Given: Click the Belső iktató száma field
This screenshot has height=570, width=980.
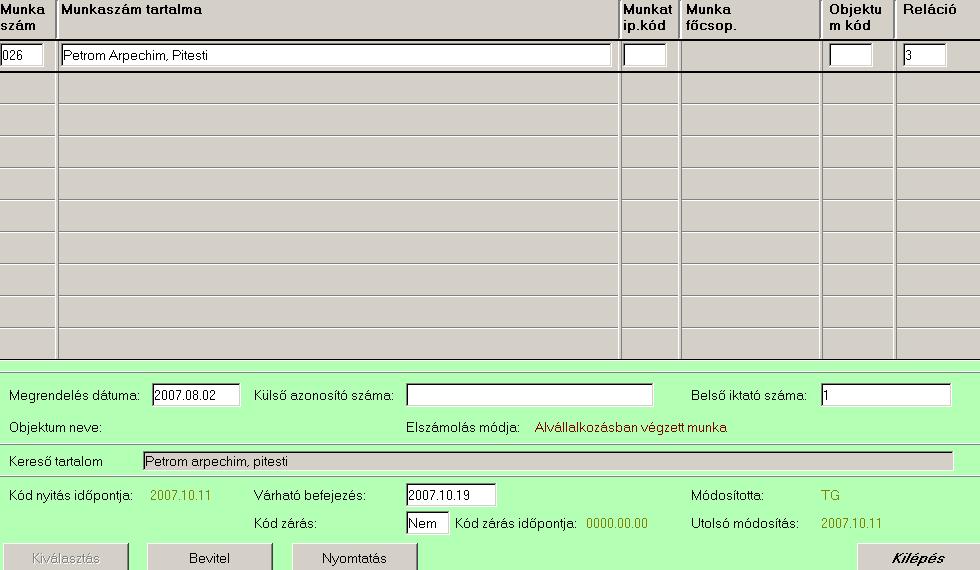Looking at the screenshot, I should pyautogui.click(x=886, y=395).
